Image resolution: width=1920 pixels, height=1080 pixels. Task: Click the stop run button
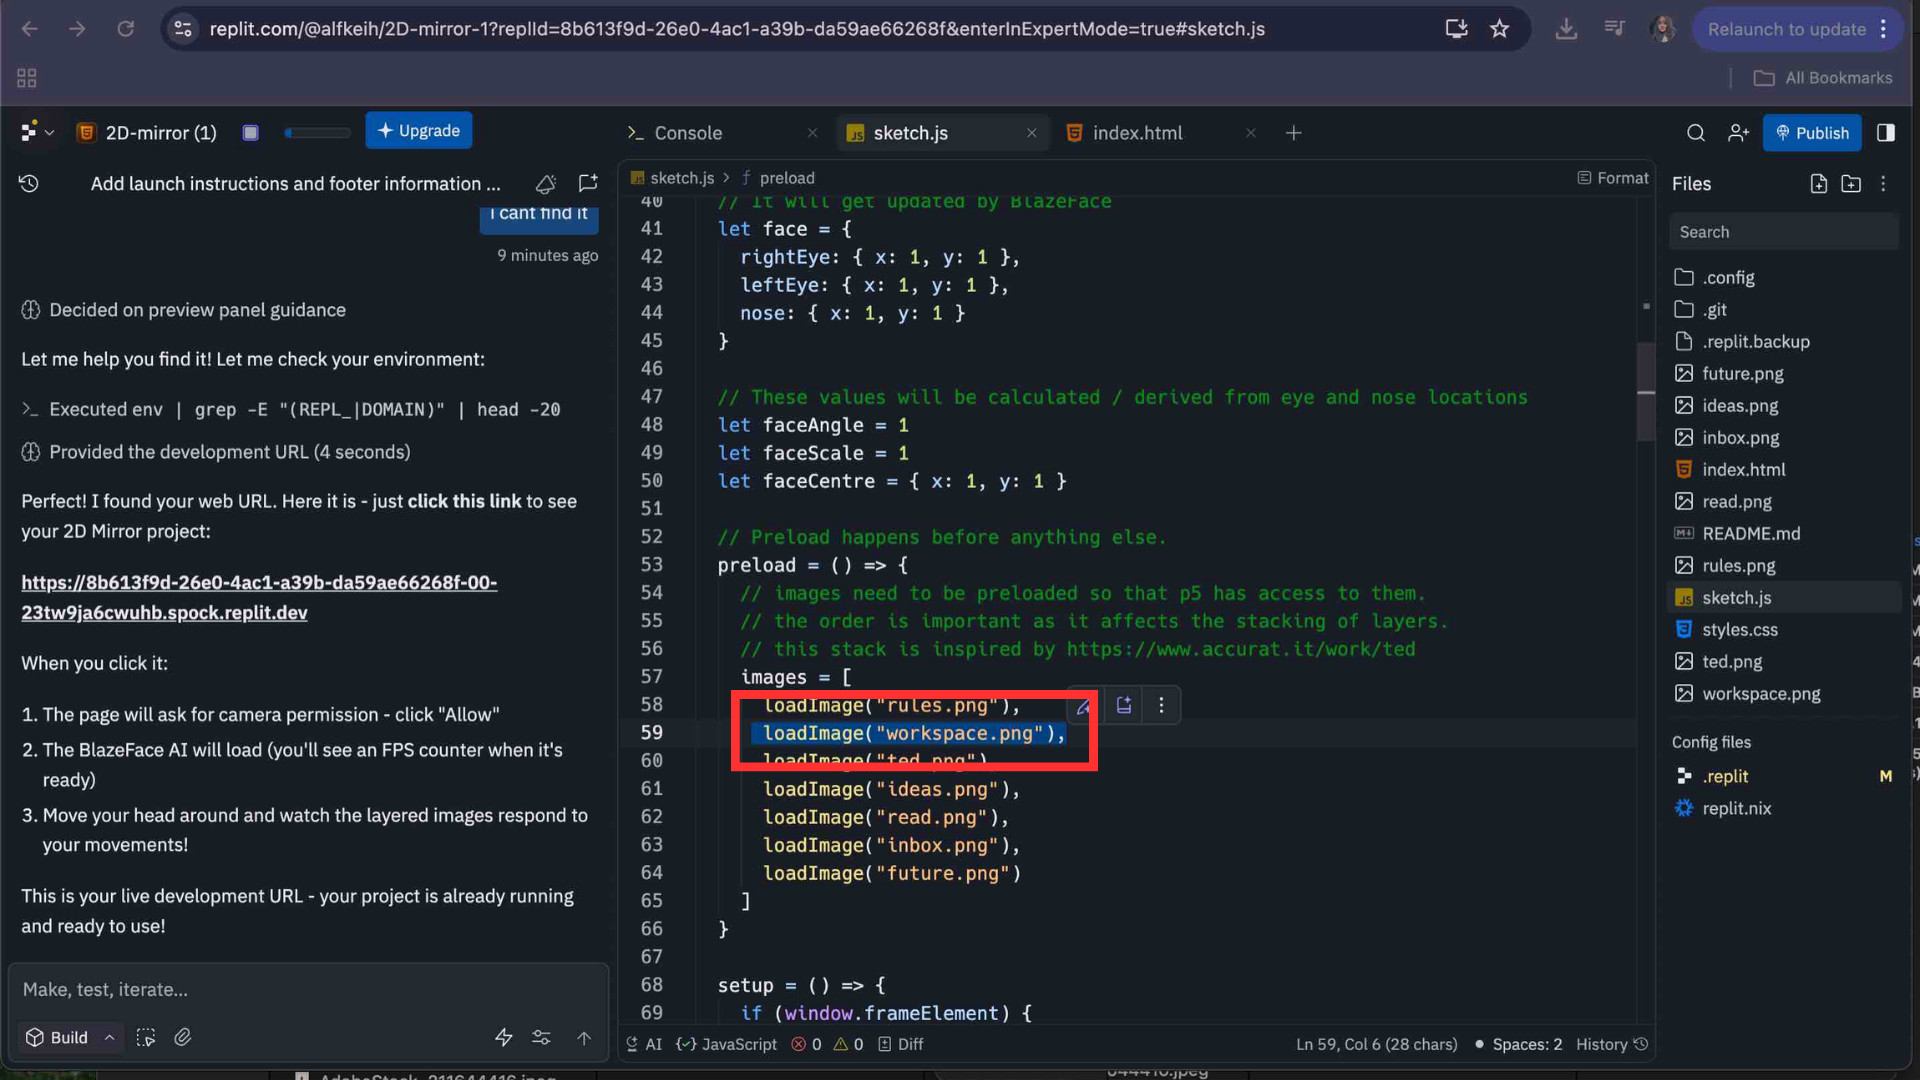[x=251, y=133]
